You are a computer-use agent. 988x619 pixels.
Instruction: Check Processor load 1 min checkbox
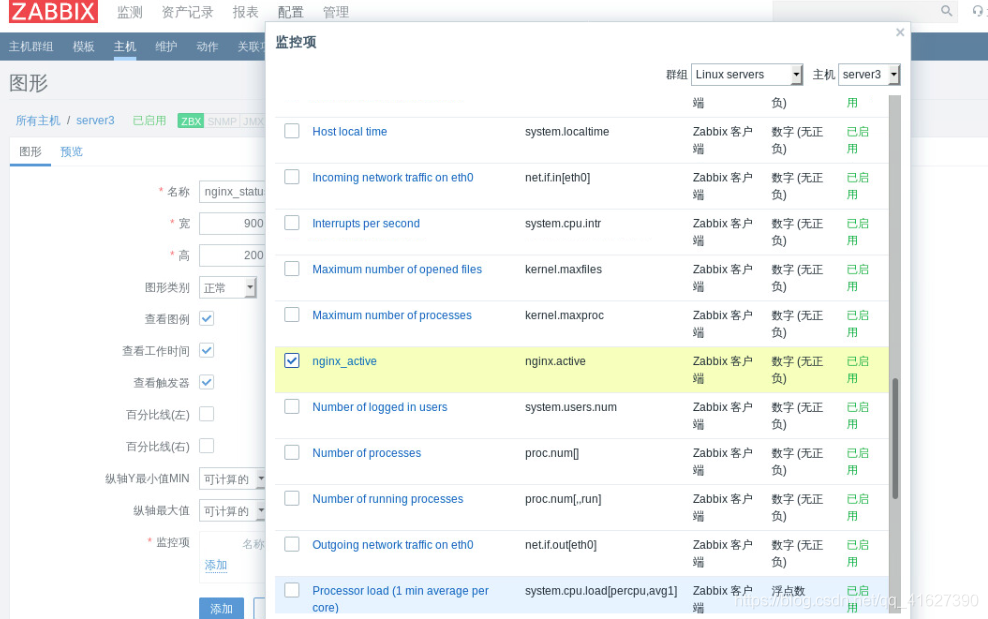pyautogui.click(x=292, y=590)
